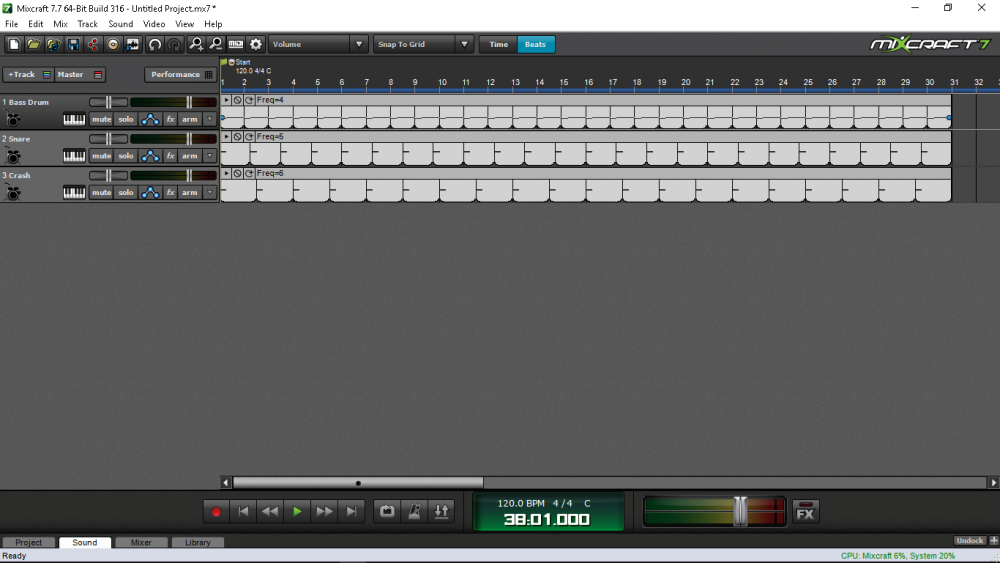This screenshot has width=1000, height=563.
Task: Click the Save project floppy disk icon
Action: 73,44
